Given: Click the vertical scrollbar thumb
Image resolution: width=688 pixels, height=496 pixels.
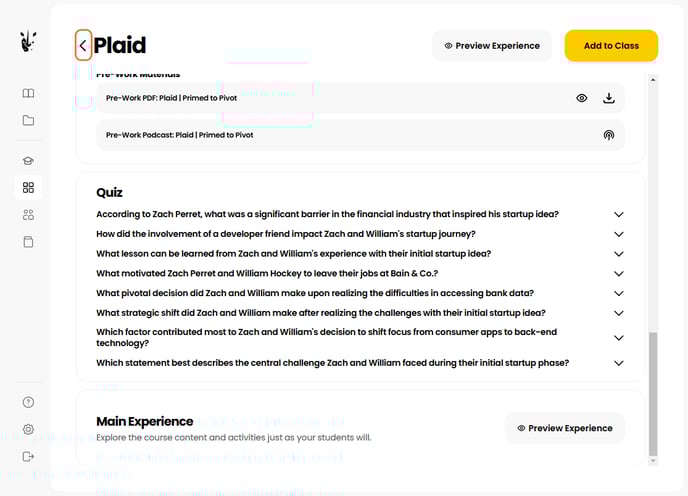Looking at the screenshot, I should [654, 393].
